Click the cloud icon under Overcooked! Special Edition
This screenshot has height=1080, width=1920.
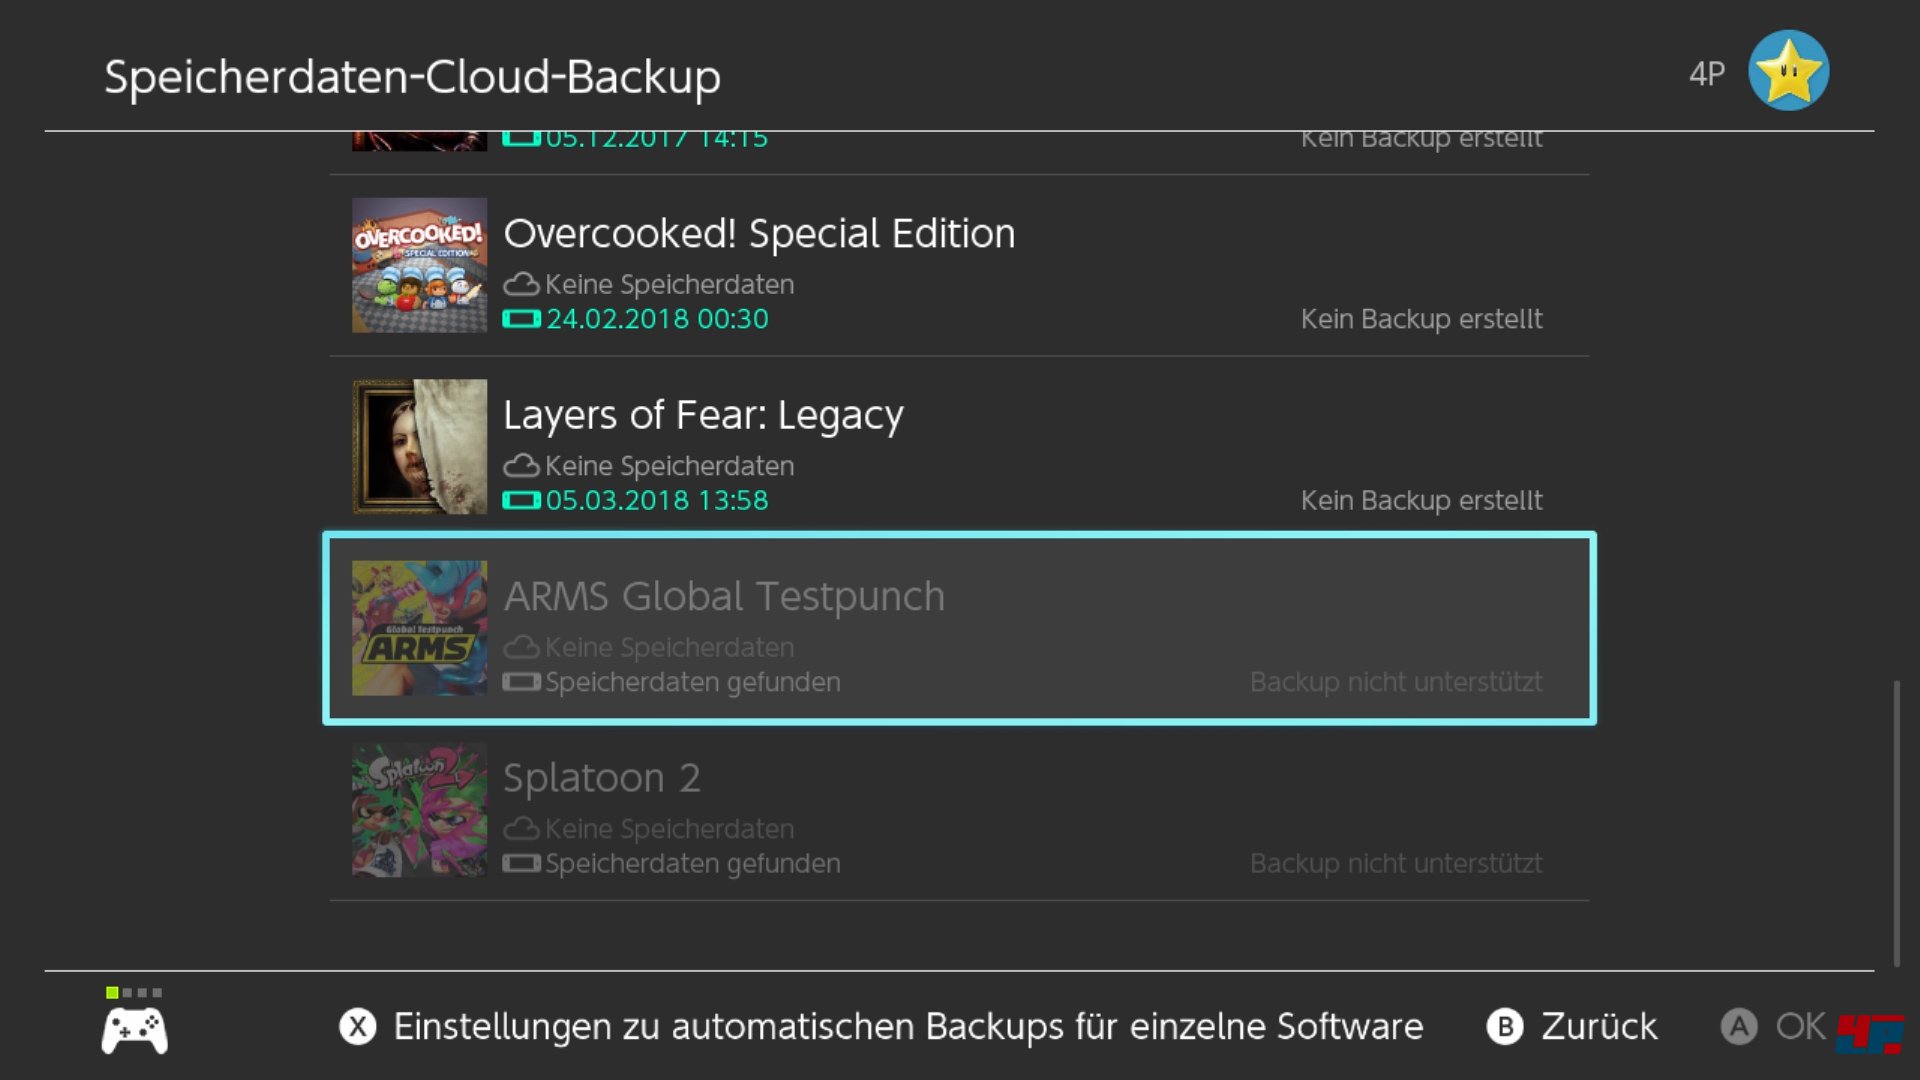(x=520, y=285)
